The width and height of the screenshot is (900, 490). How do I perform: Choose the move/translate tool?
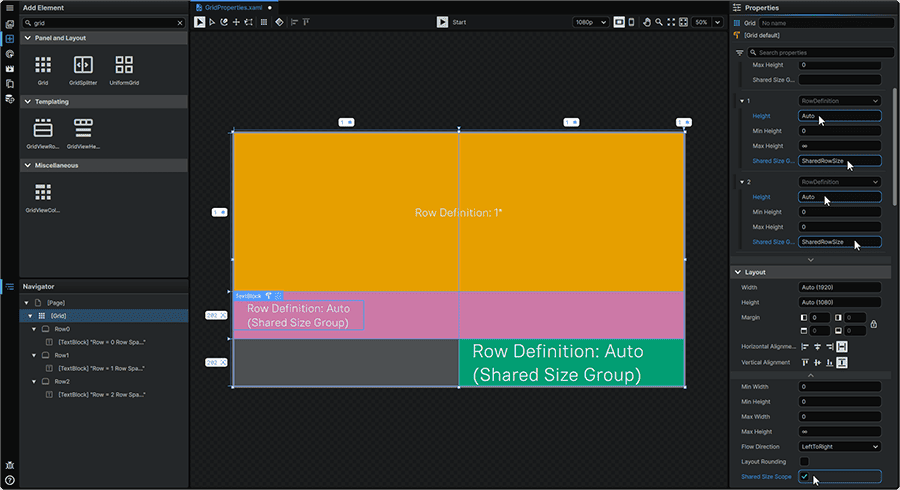(236, 22)
